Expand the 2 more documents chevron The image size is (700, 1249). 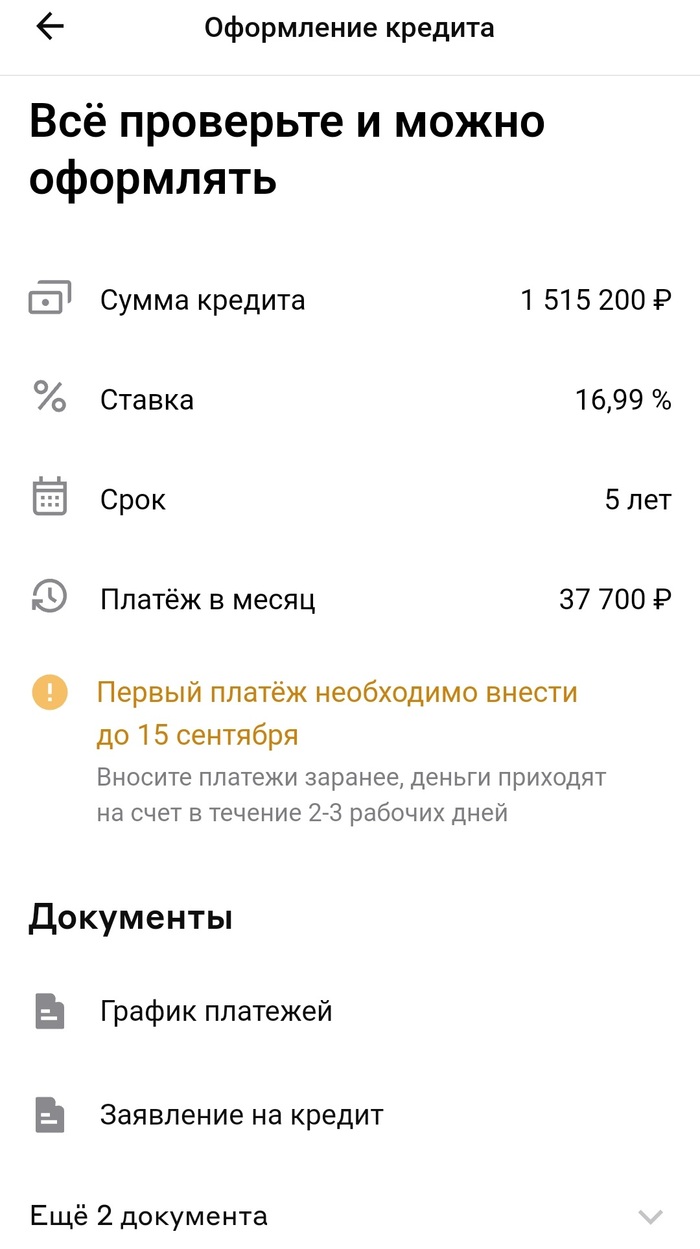coord(650,1217)
